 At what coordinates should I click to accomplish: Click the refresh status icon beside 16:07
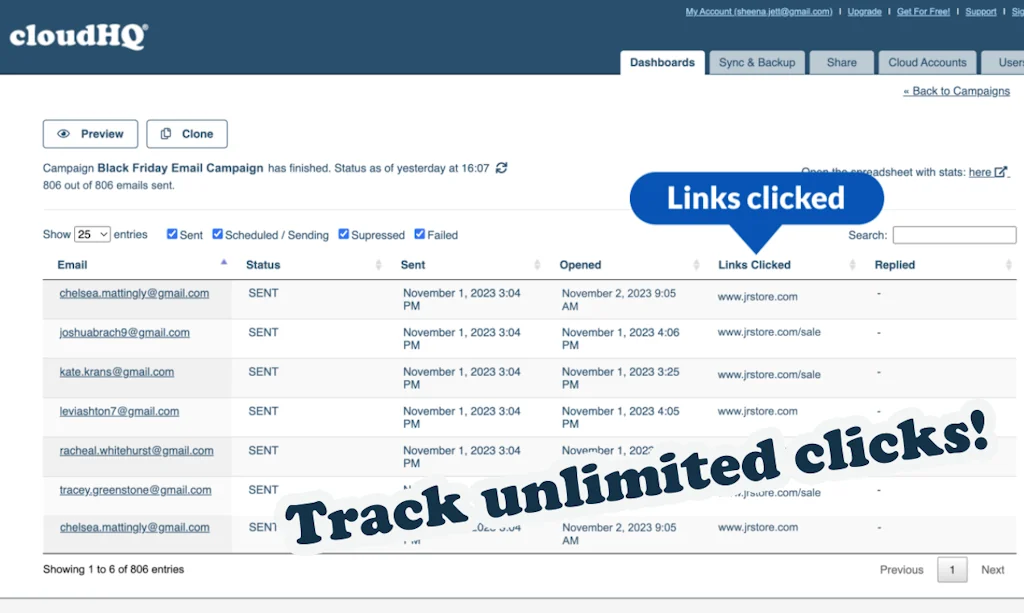[501, 168]
